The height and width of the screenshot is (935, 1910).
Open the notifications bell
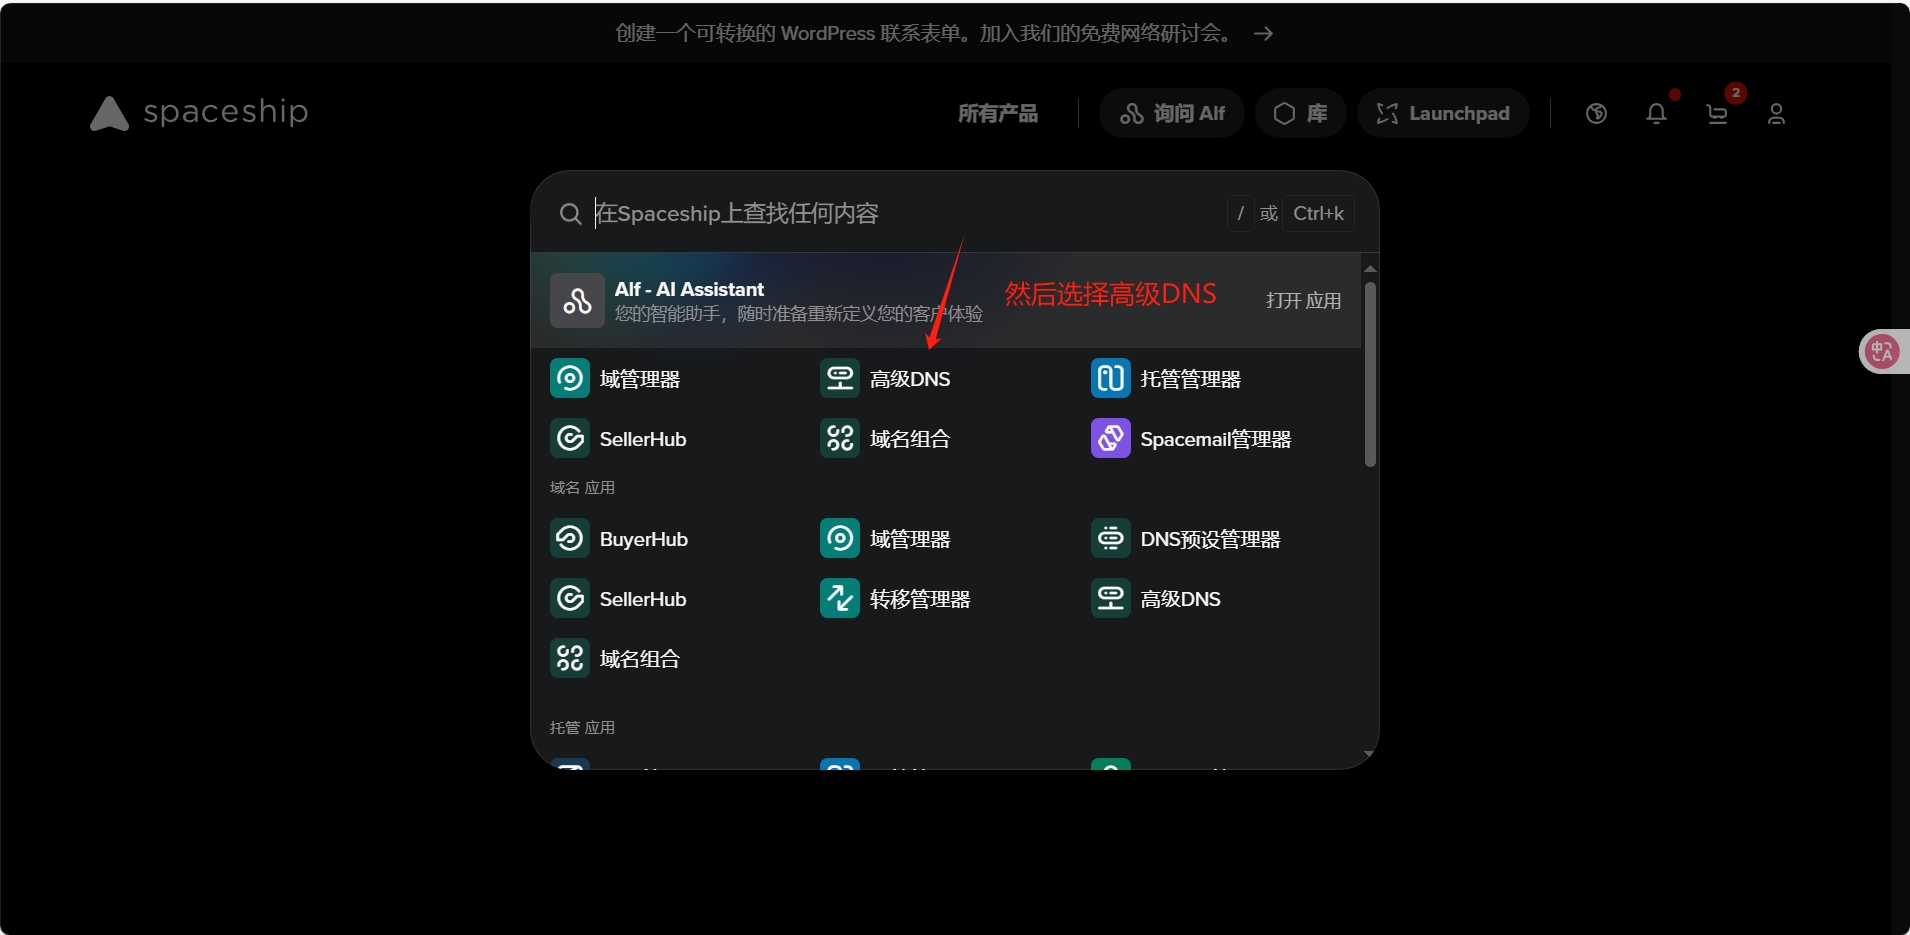coord(1656,114)
